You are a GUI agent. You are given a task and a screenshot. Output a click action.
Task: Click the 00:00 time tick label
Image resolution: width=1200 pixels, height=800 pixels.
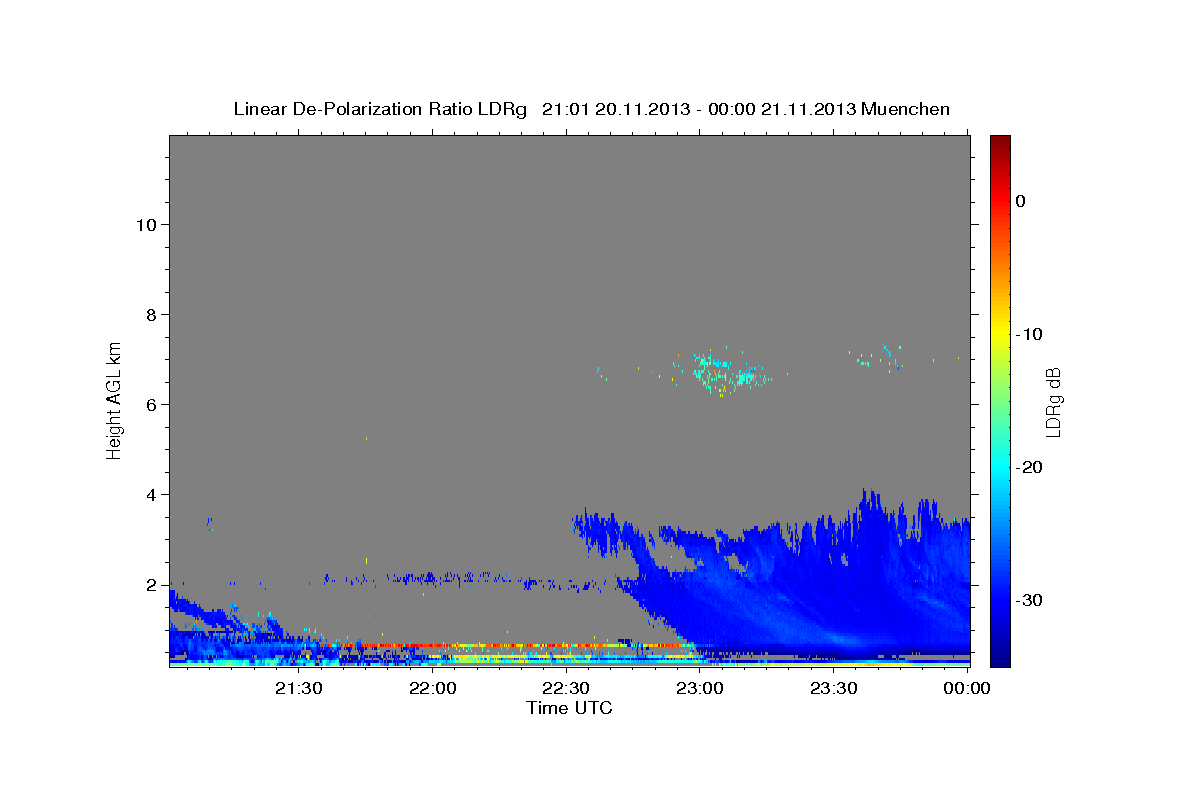click(x=967, y=688)
